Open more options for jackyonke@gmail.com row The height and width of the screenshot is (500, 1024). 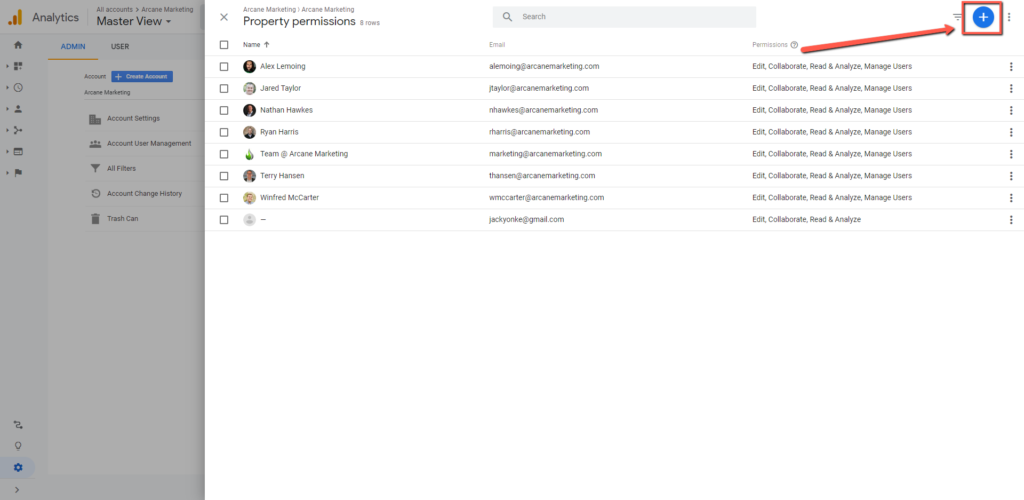(1011, 220)
